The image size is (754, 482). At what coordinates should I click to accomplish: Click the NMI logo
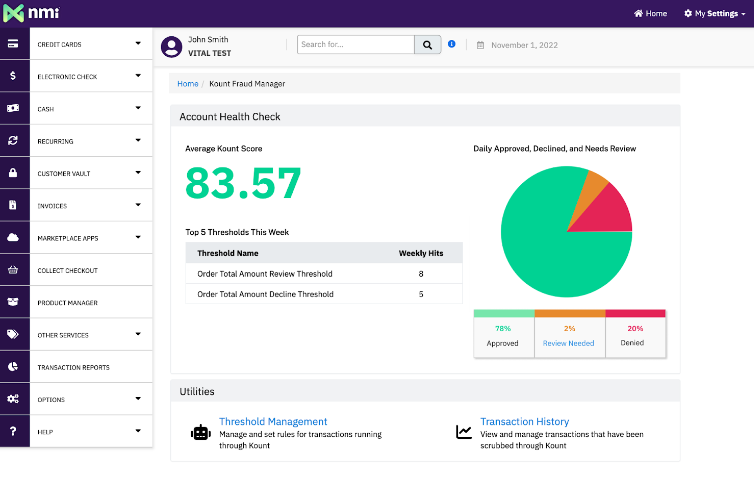[31, 13]
